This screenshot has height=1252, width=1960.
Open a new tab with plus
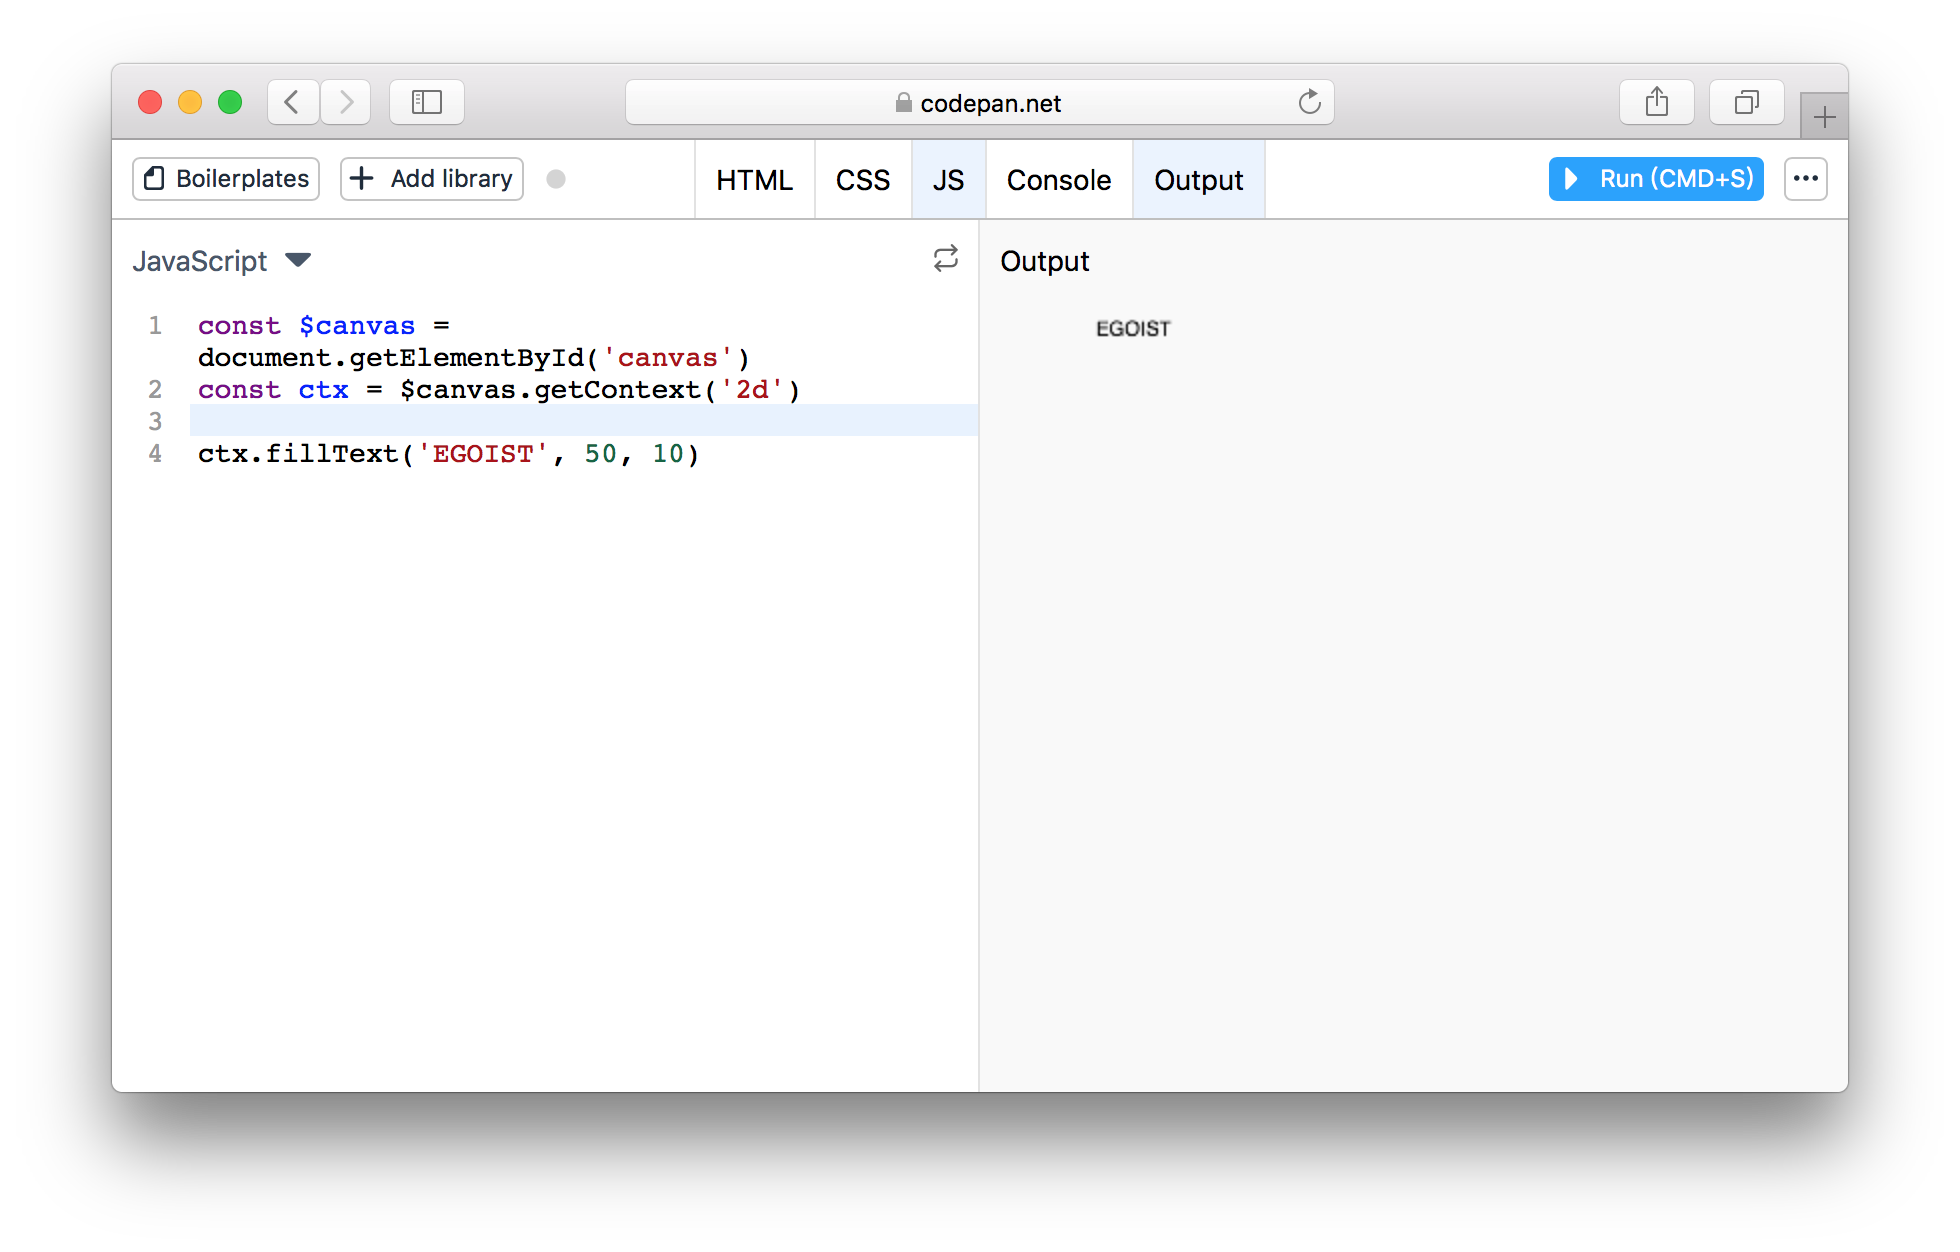click(1824, 117)
